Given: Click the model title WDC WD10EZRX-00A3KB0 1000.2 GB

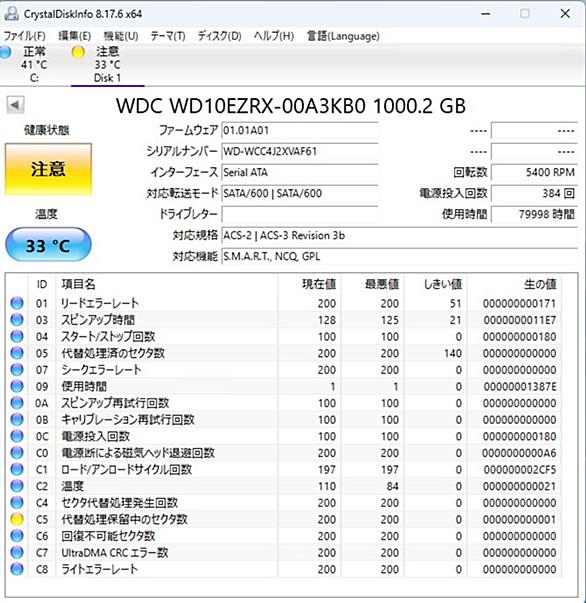Looking at the screenshot, I should point(291,106).
